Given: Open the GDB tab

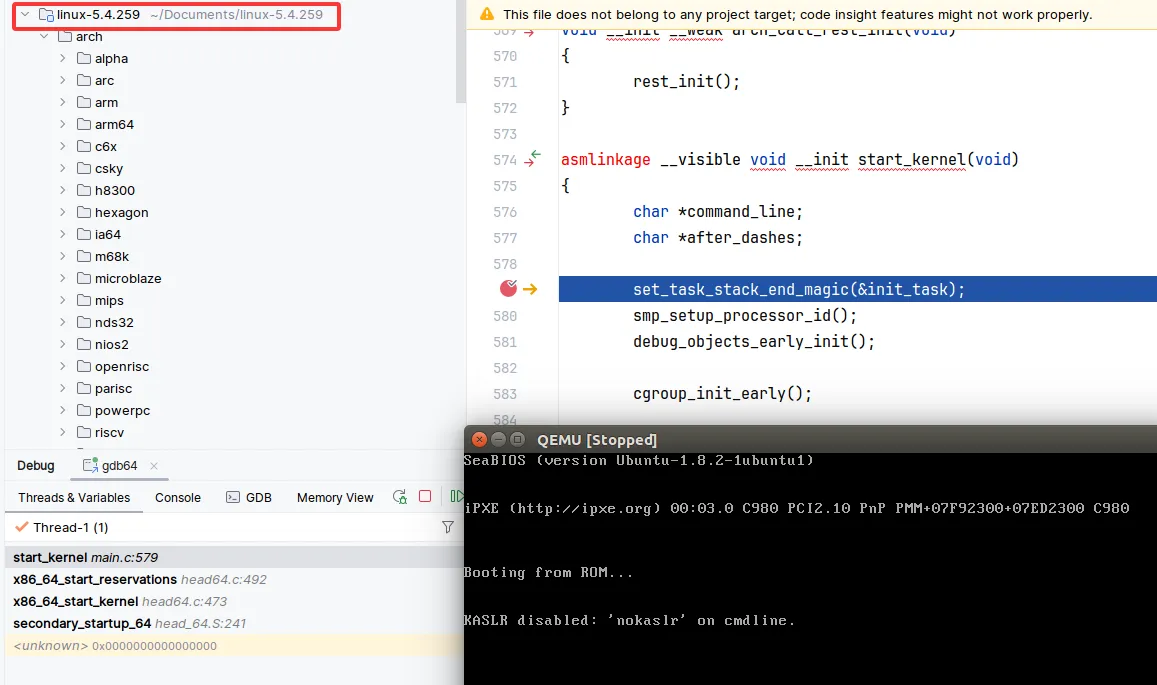Looking at the screenshot, I should 249,498.
